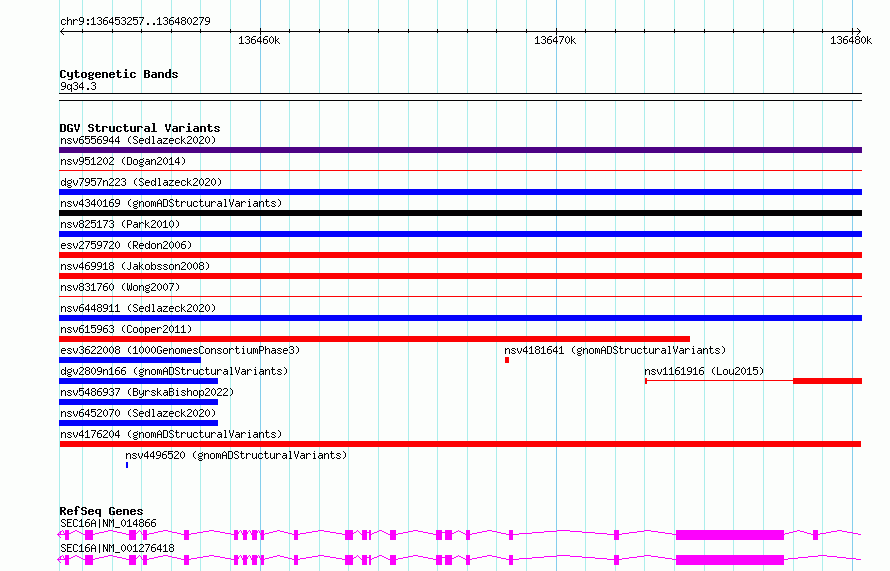Select the blue esv3622008 variant bar
The image size is (890, 571).
coord(130,360)
